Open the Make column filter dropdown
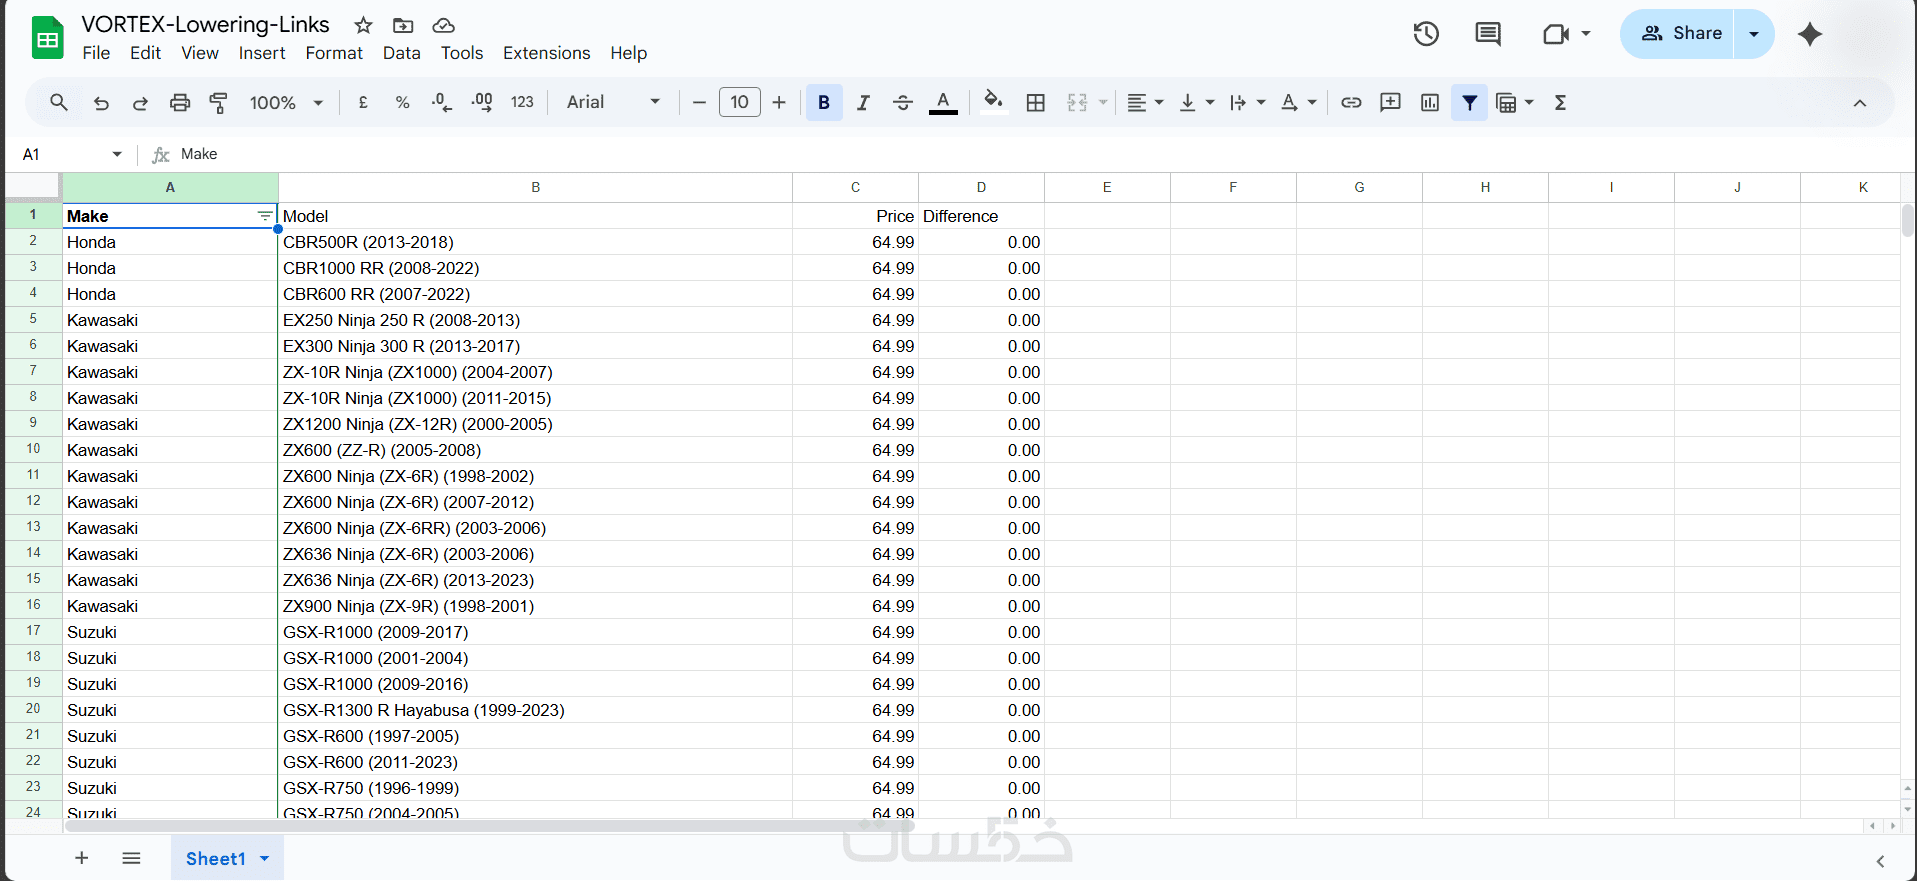Viewport: 1917px width, 881px height. (x=264, y=216)
